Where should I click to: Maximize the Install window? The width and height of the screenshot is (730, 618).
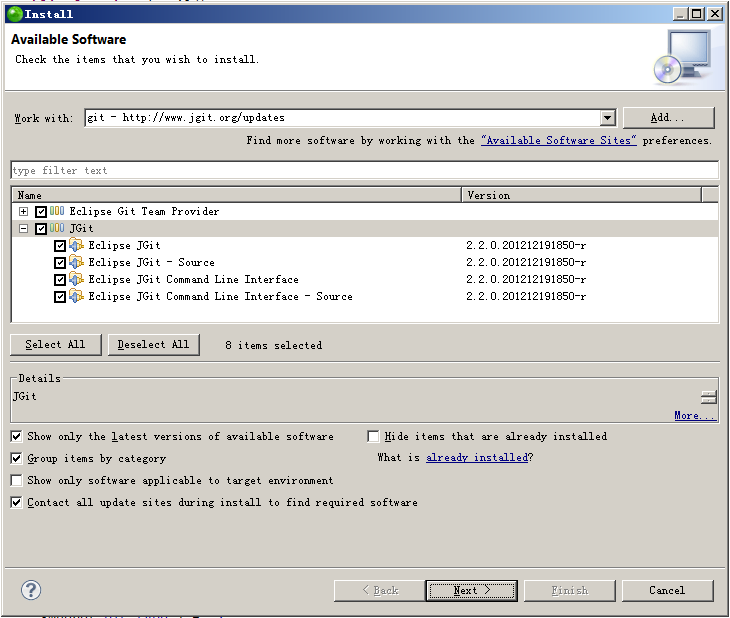coord(696,14)
